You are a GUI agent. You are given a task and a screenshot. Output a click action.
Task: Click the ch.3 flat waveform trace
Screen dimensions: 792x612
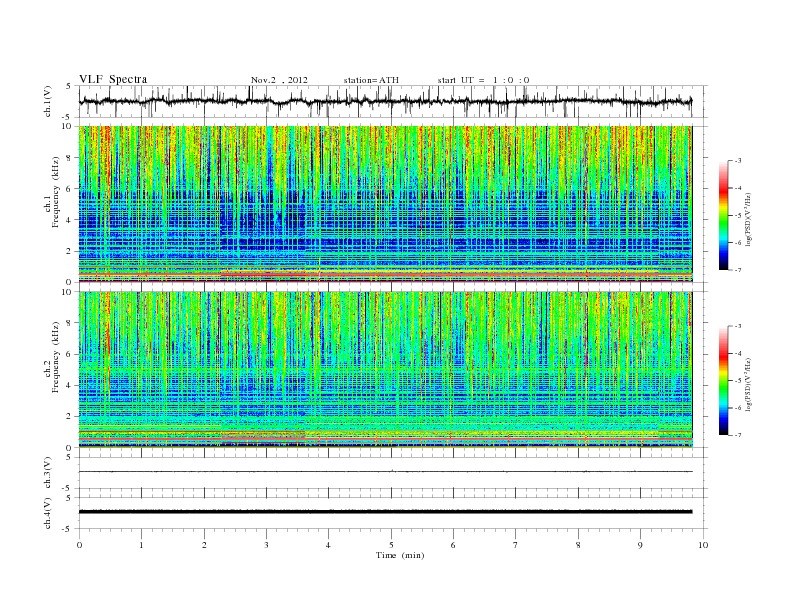pos(385,472)
